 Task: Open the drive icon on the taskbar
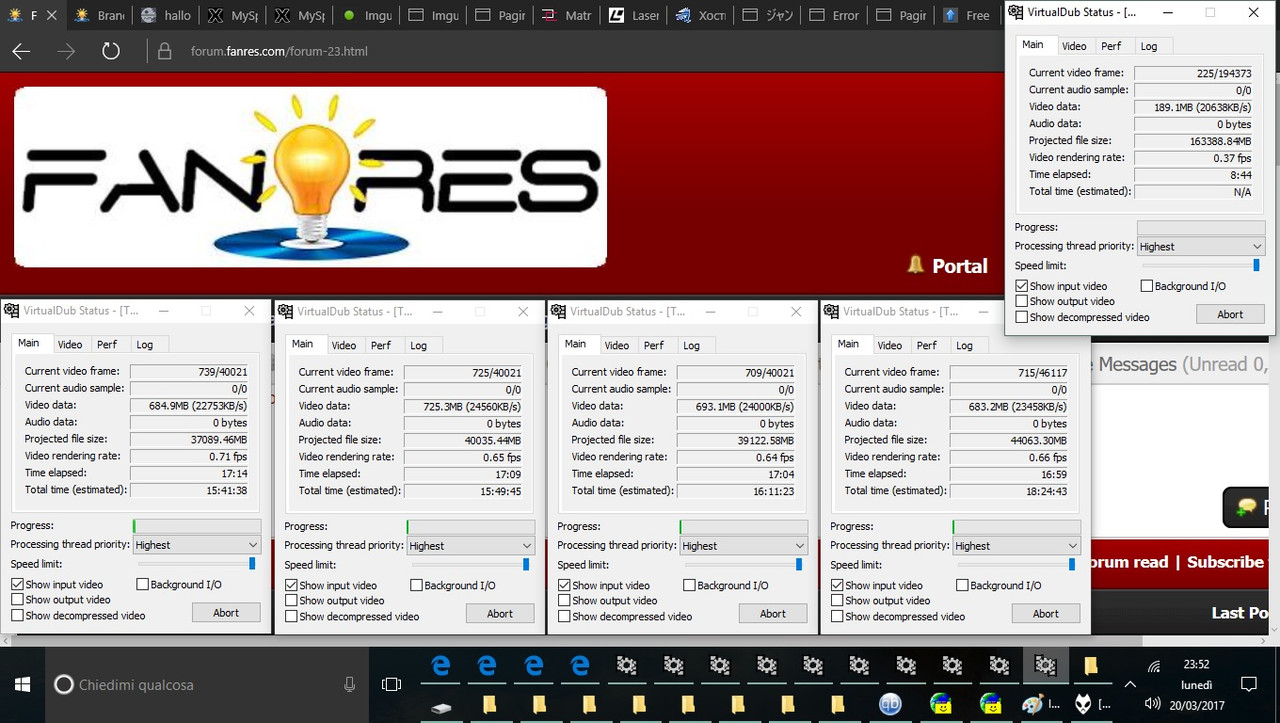tap(441, 706)
